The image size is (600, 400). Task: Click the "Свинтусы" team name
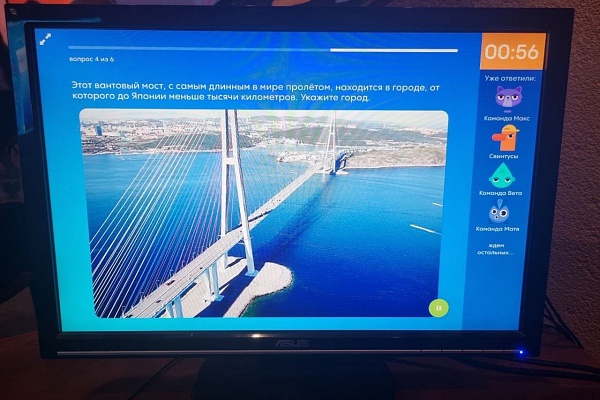click(x=504, y=156)
